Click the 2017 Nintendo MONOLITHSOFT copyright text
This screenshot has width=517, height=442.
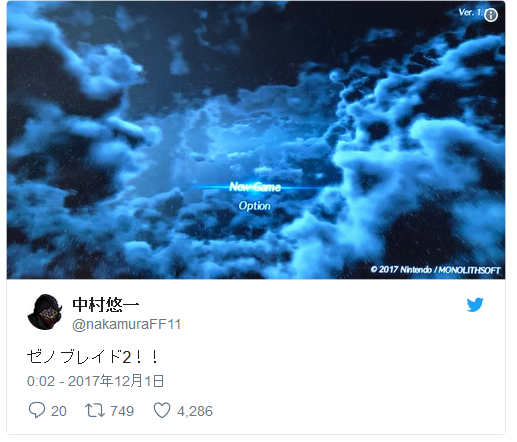pyautogui.click(x=435, y=270)
